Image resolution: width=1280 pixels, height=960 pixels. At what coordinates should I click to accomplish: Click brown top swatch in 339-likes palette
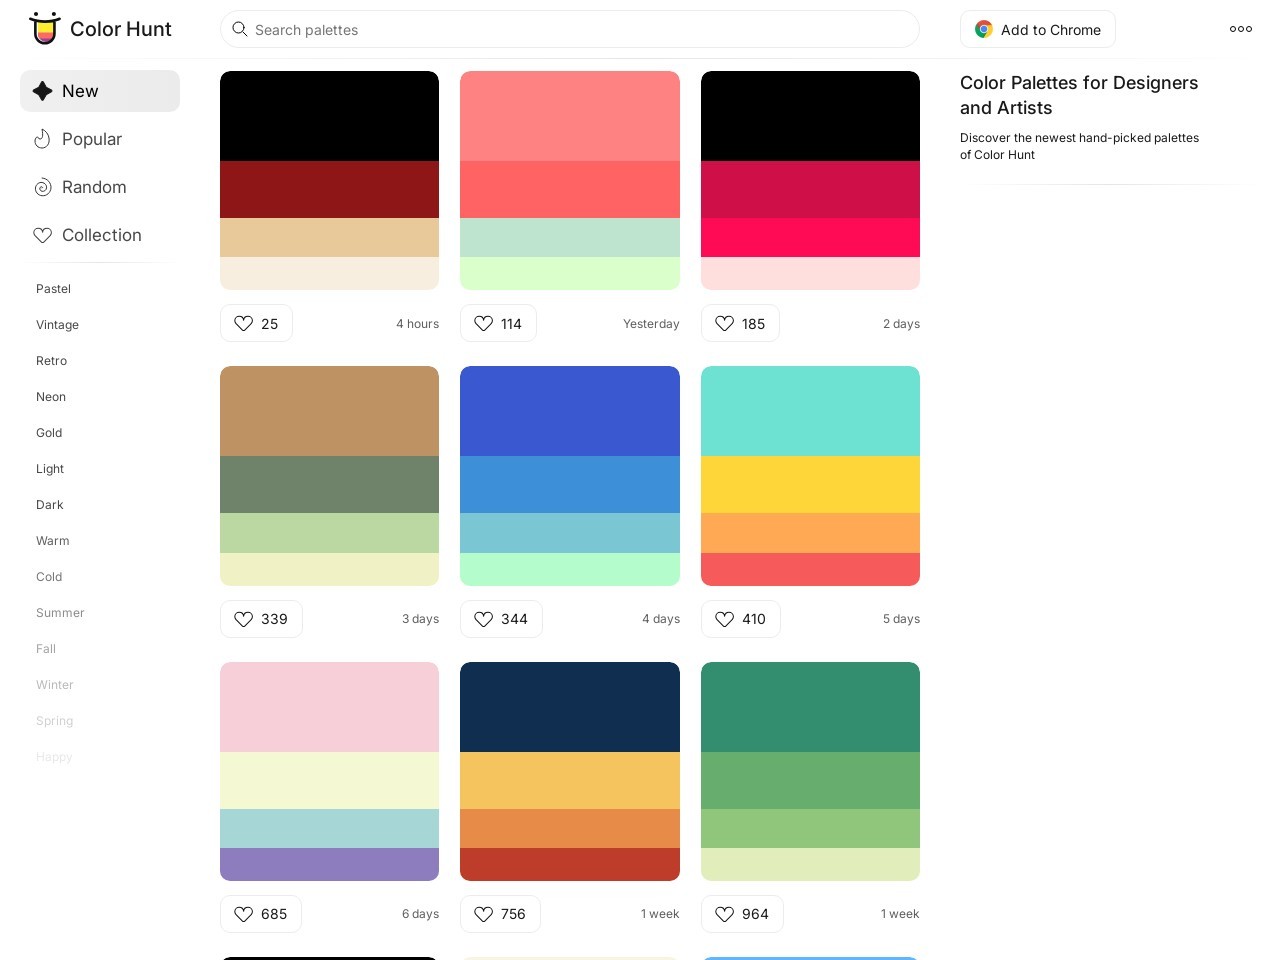click(329, 411)
